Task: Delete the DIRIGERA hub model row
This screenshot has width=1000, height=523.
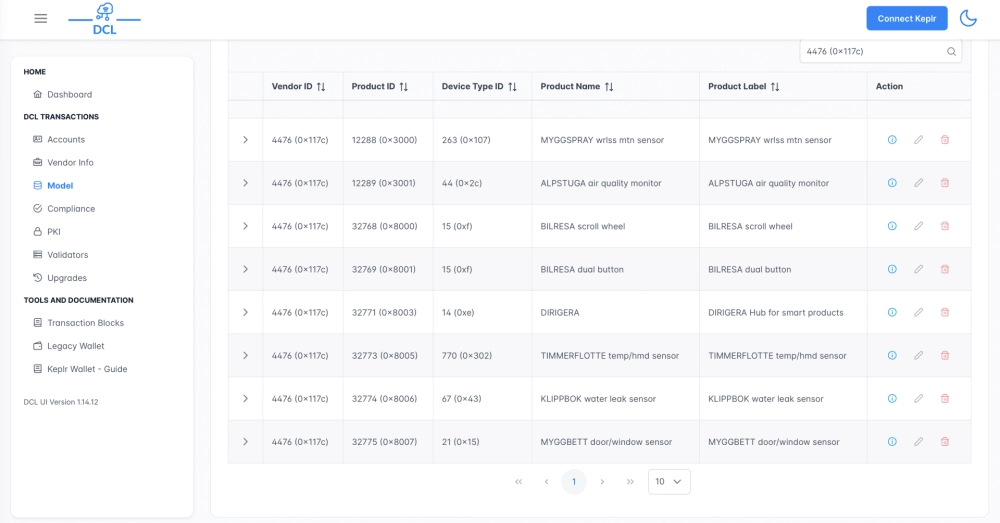Action: (x=945, y=312)
